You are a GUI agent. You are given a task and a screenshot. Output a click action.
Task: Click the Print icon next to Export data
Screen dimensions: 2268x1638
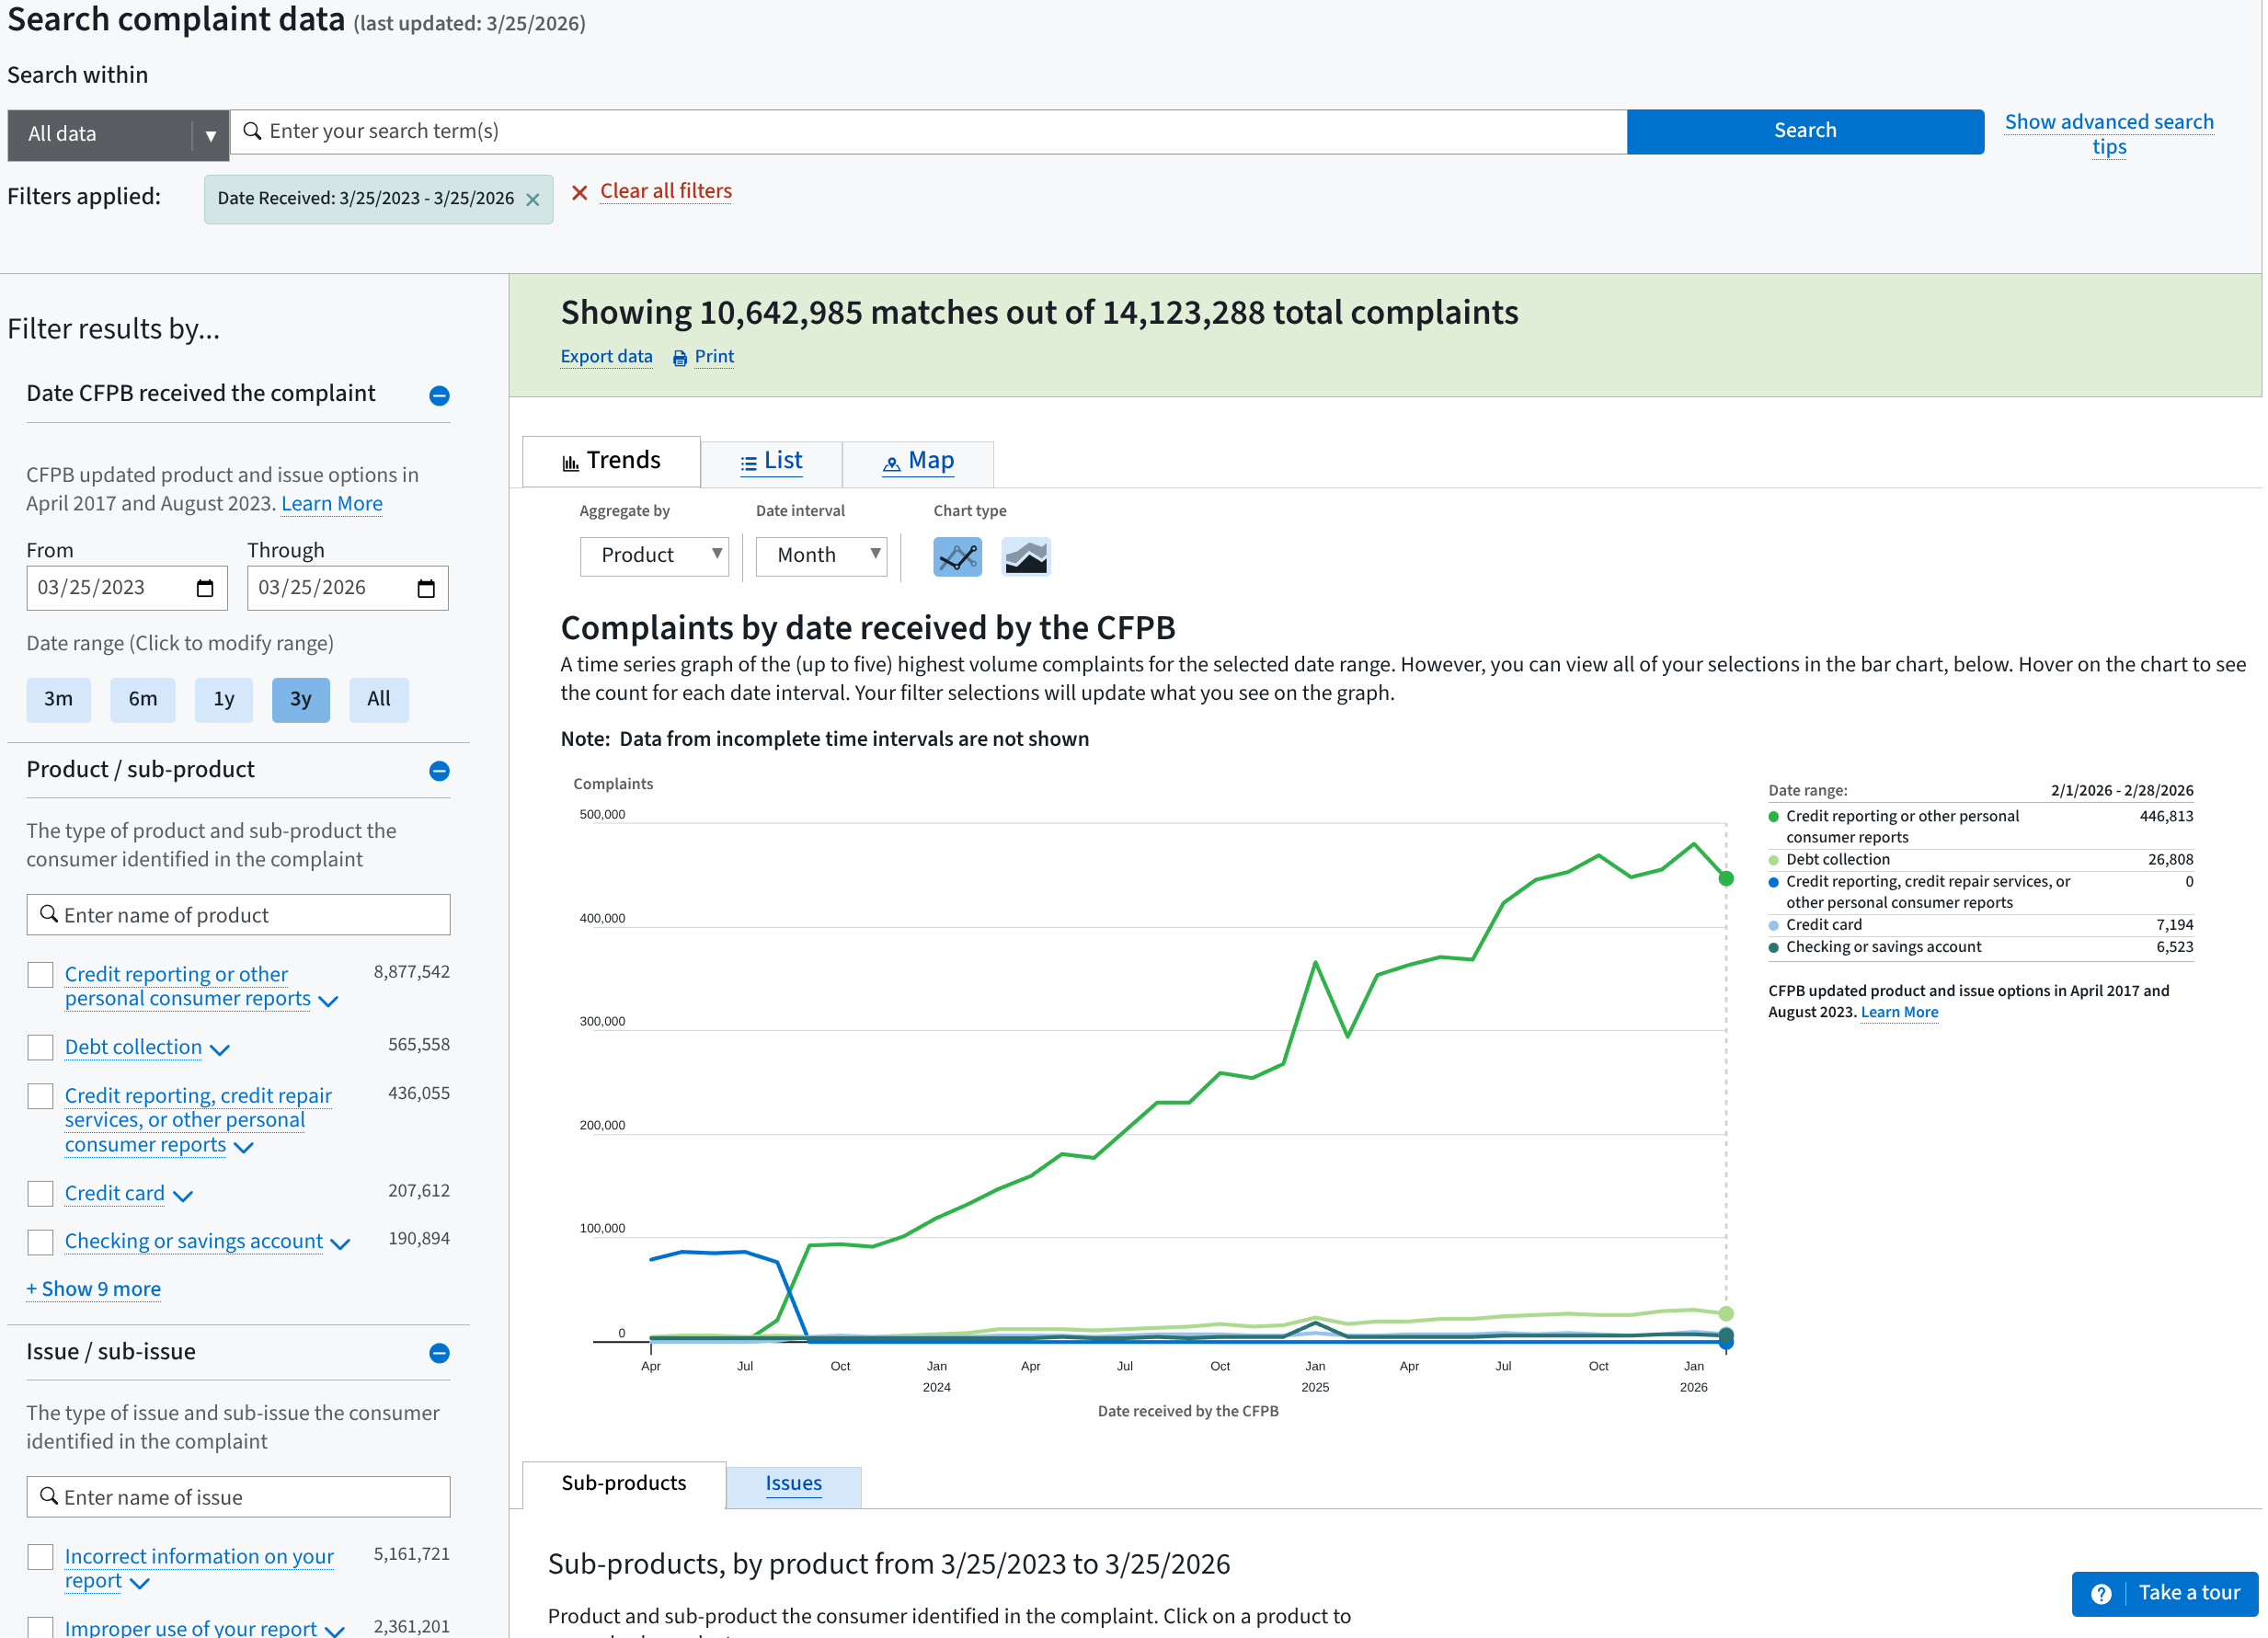coord(679,357)
